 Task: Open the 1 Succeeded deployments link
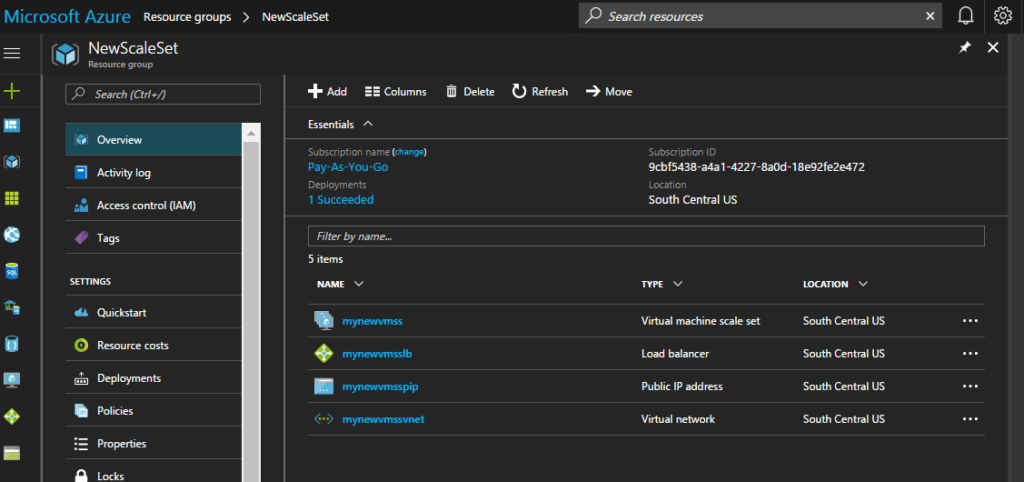tap(341, 200)
